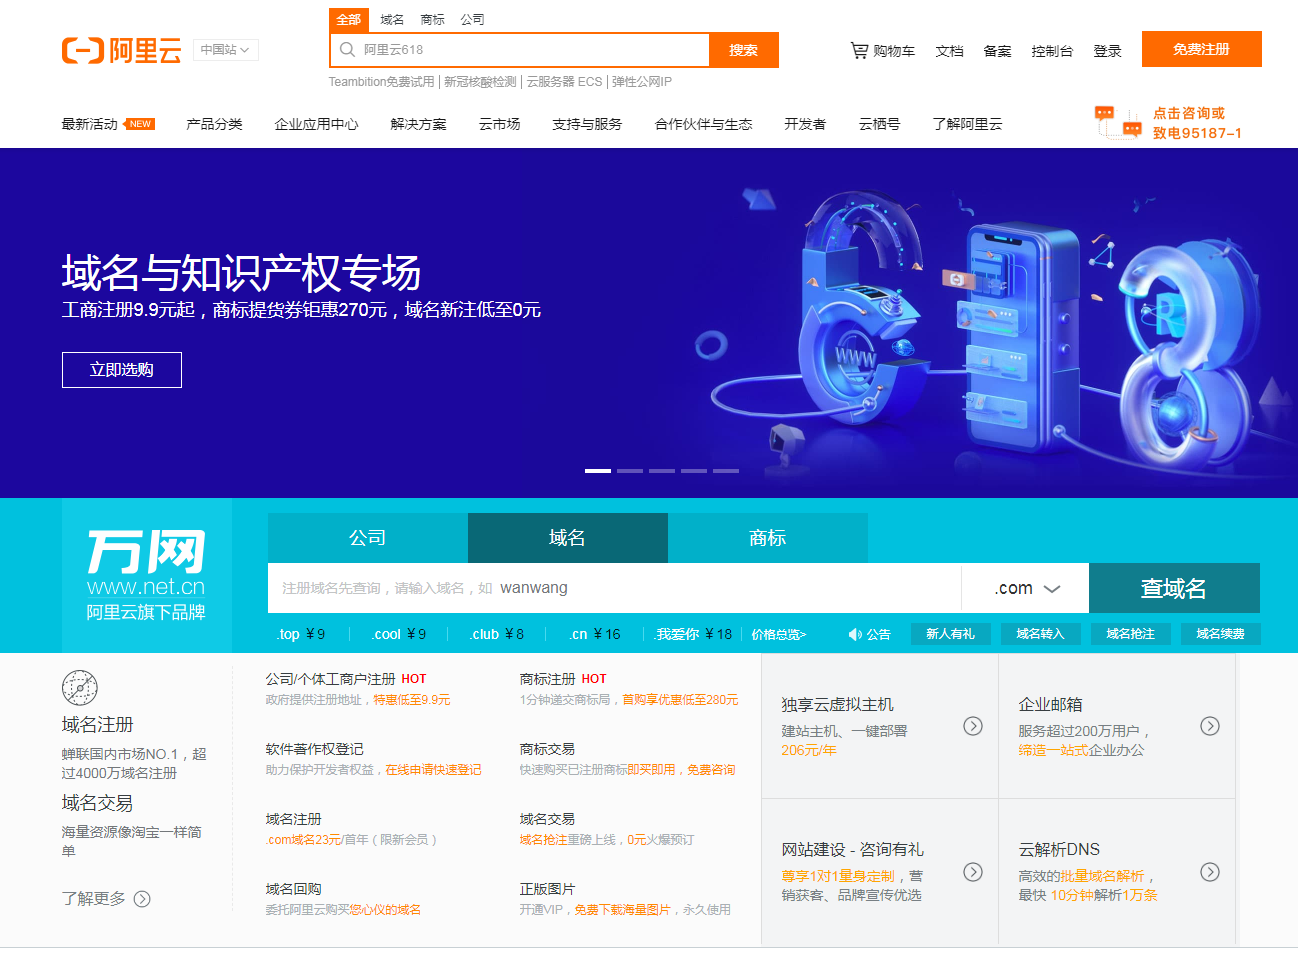Screen dimensions: 1298x955
Task: Click arrow icon for 云解析DNS
Action: [x=1210, y=872]
